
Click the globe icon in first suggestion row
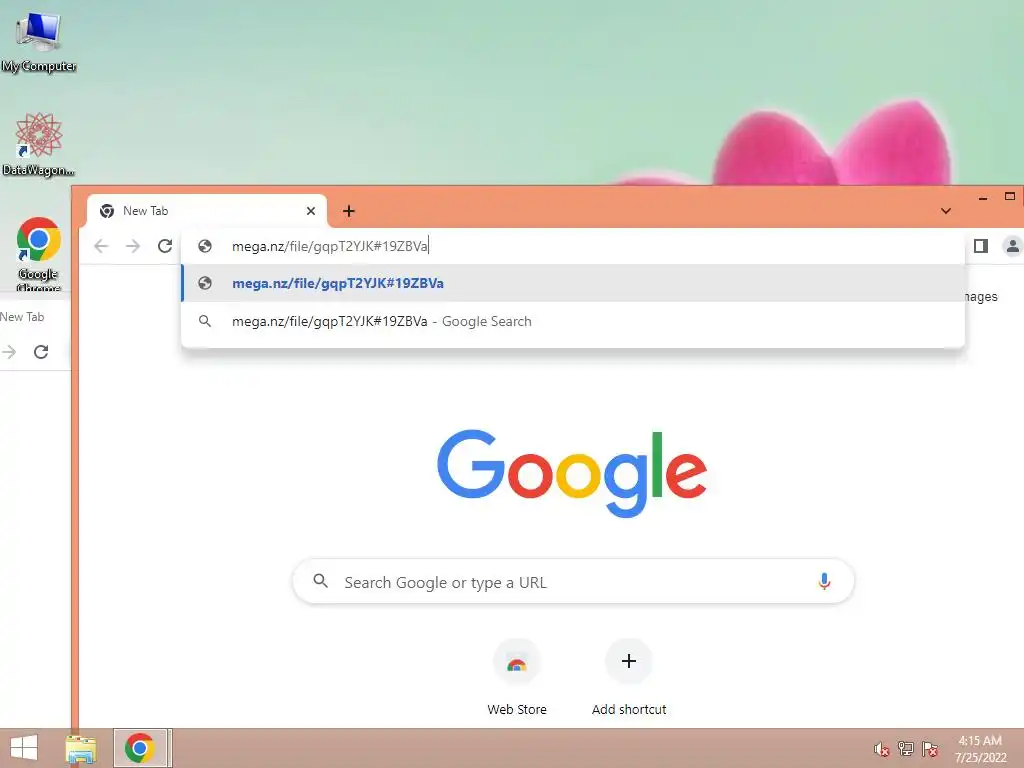tap(205, 283)
